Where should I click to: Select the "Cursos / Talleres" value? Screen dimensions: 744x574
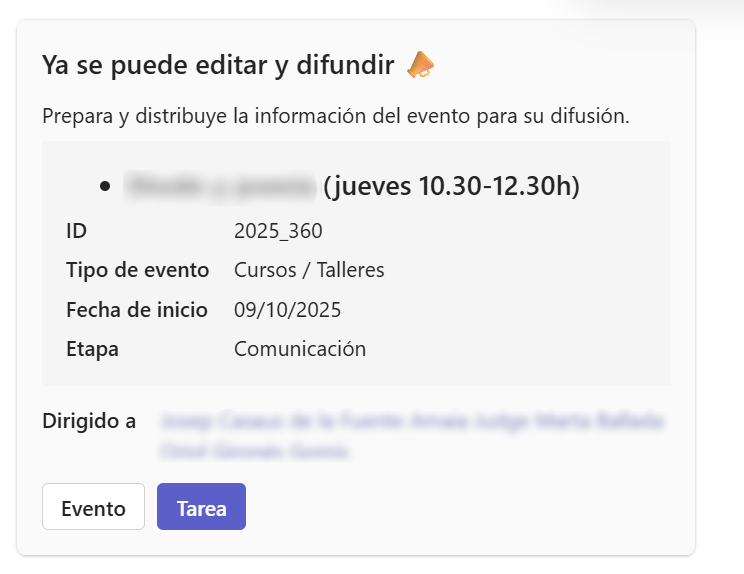pos(309,270)
